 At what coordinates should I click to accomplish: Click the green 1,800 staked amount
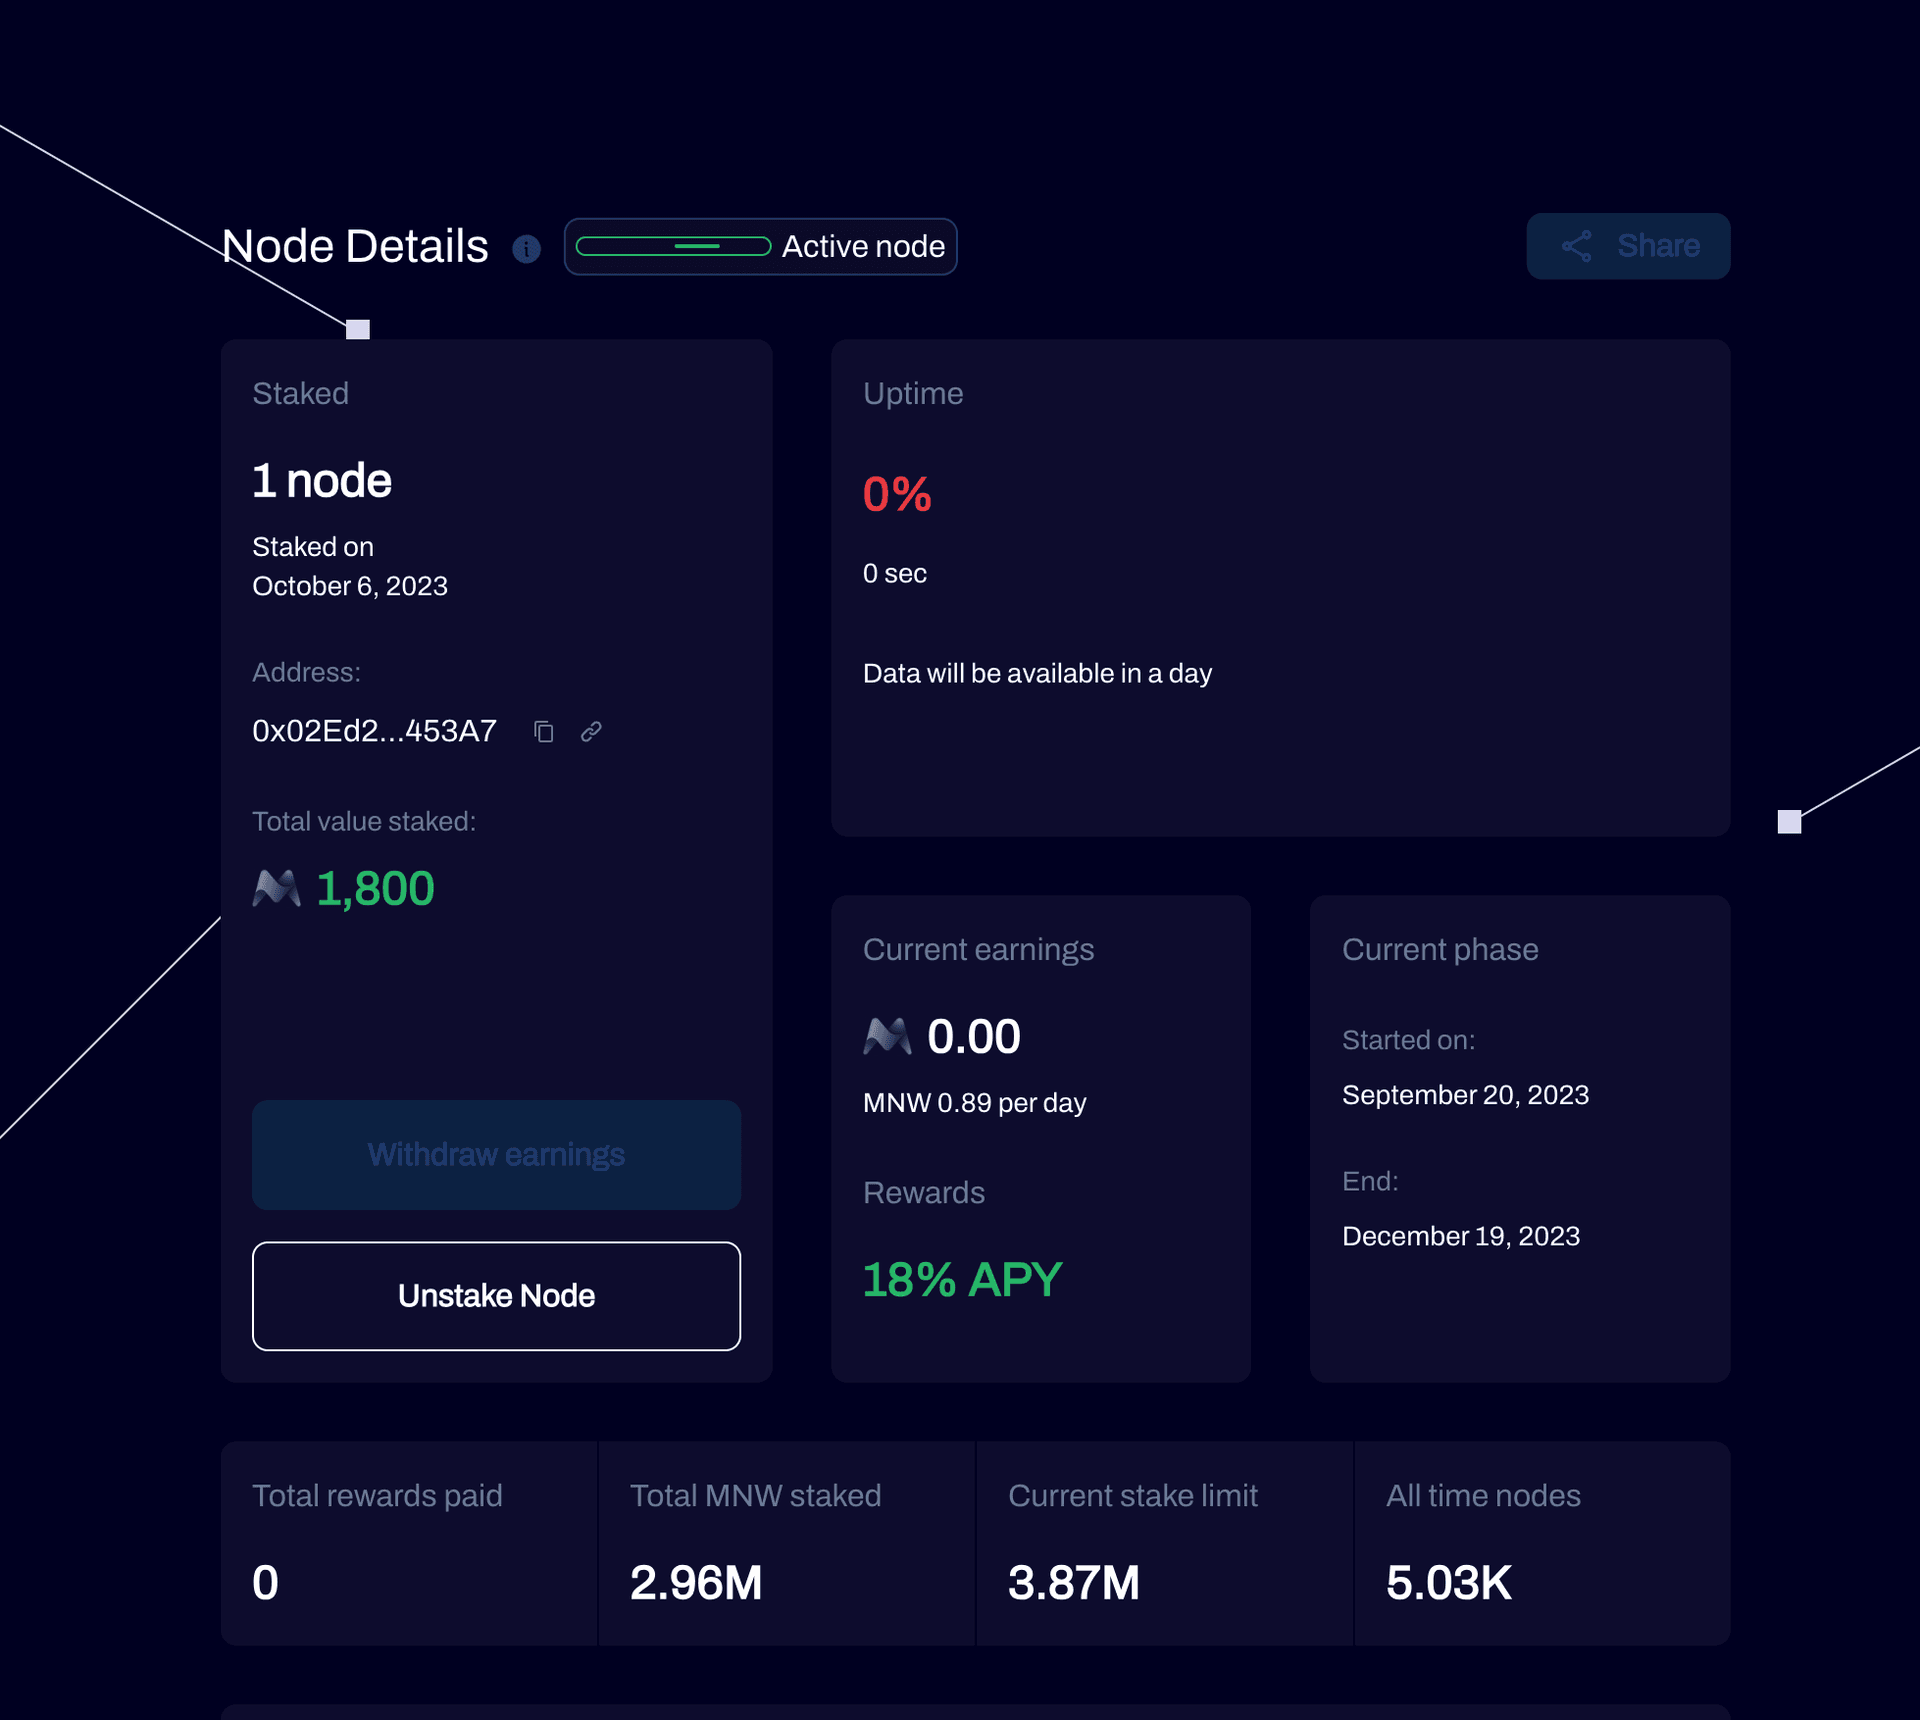[x=375, y=889]
